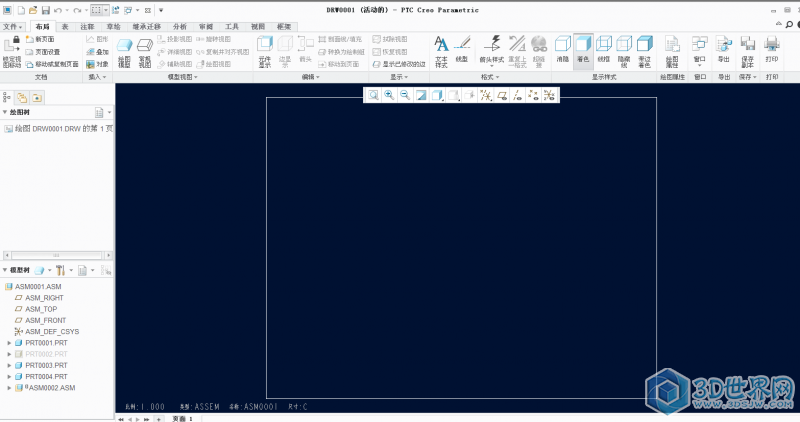
Task: Open the 窗口 (Window) dropdown button
Action: tap(699, 50)
